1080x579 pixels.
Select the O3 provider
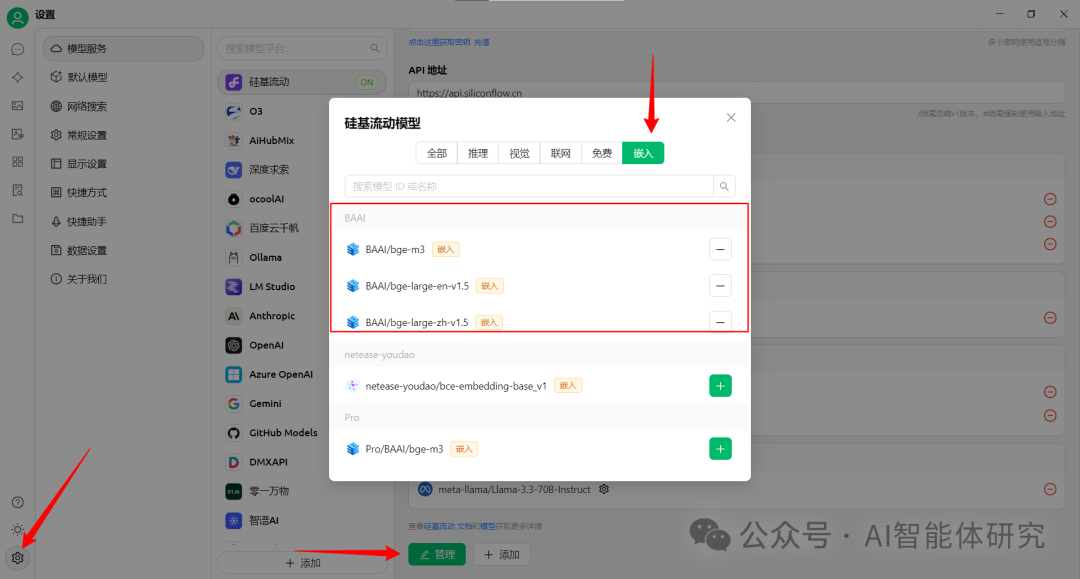pos(302,112)
